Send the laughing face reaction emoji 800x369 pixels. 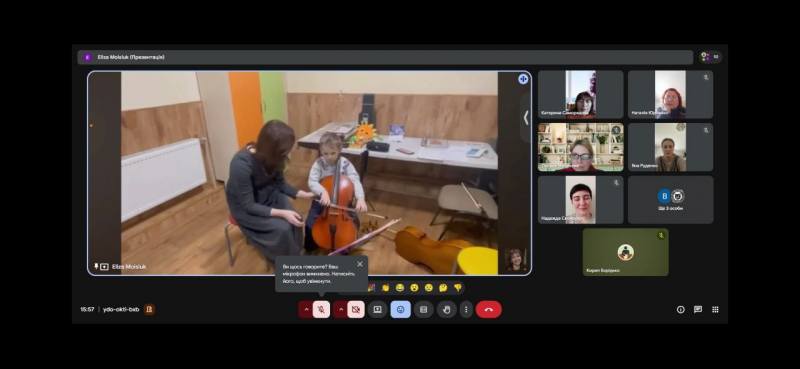[x=400, y=288]
